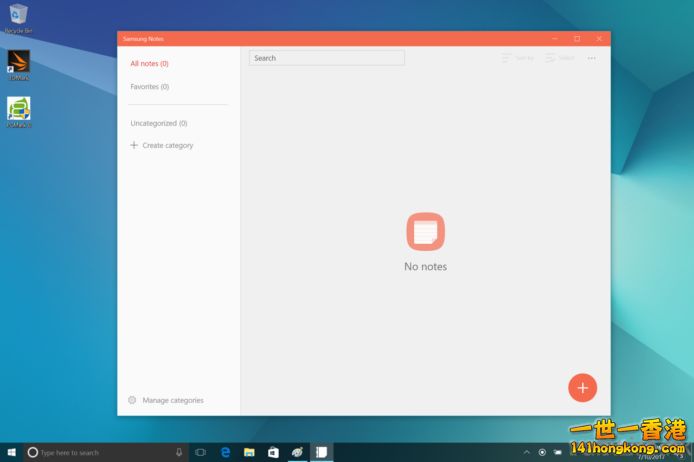Open the PCMark desktop shortcut
Screen dimensions: 694x462
19,112
